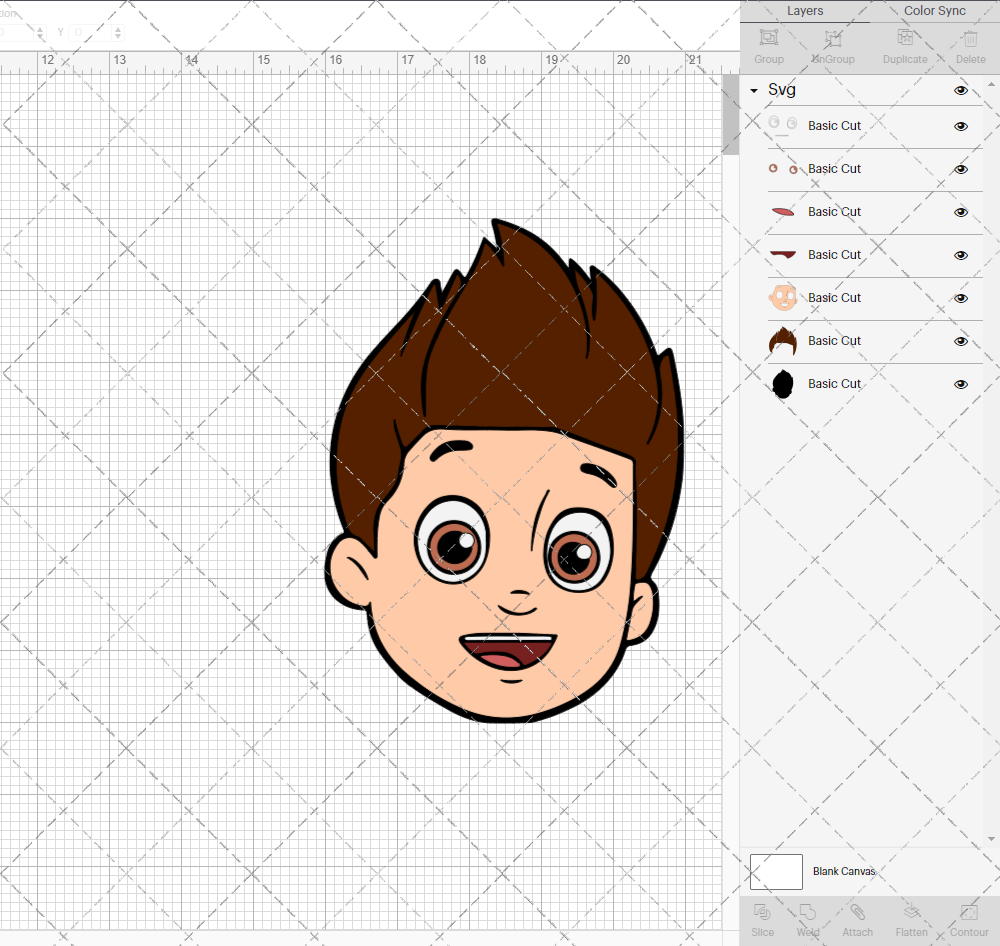The image size is (1000, 946).
Task: Collapse the Svg group arrow
Action: (754, 91)
